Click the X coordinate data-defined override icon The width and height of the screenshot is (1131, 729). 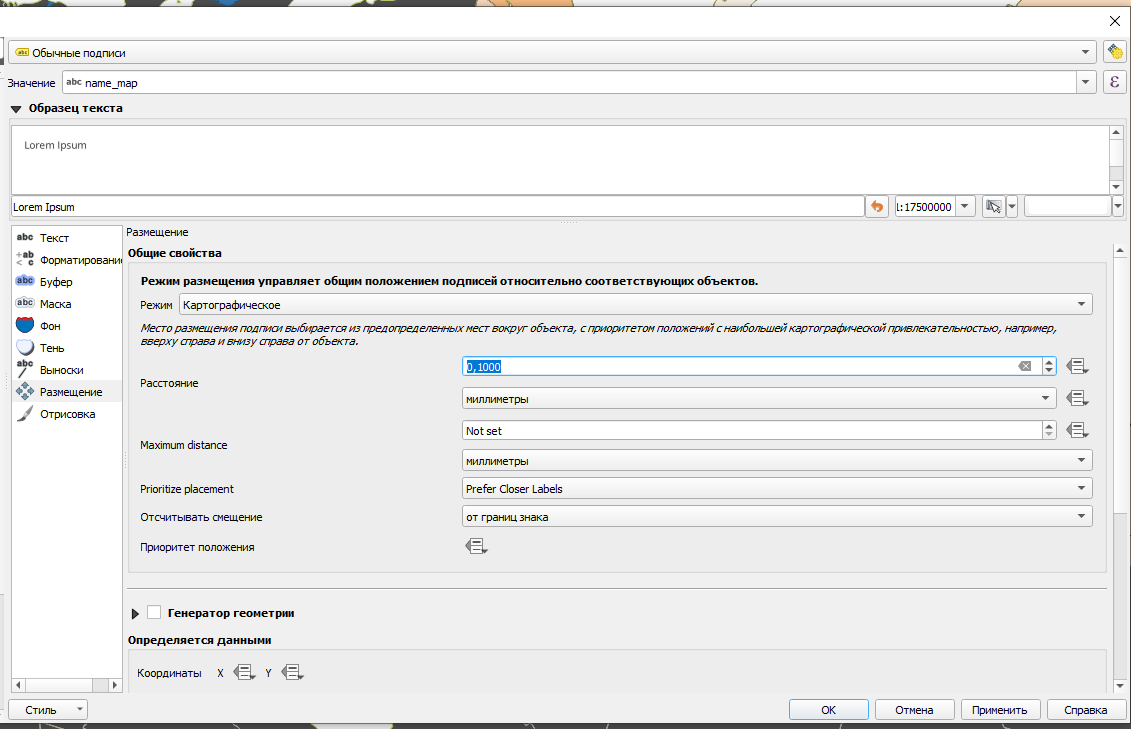tap(243, 673)
